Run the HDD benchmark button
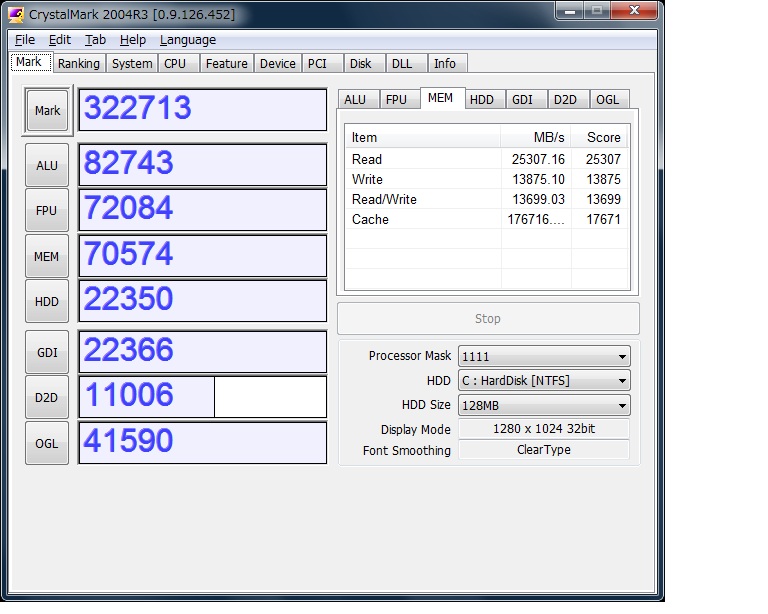 pyautogui.click(x=47, y=301)
